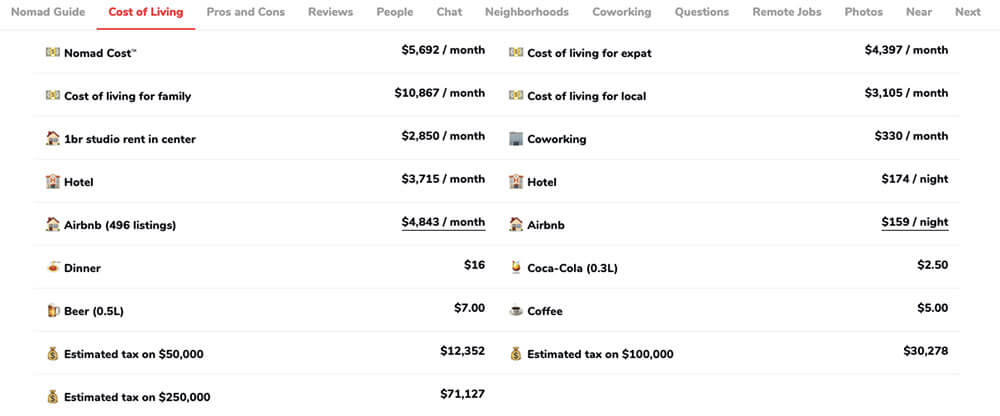Image resolution: width=1000 pixels, height=416 pixels.
Task: Open the $4,843 / month Airbnb link
Action: pos(443,222)
